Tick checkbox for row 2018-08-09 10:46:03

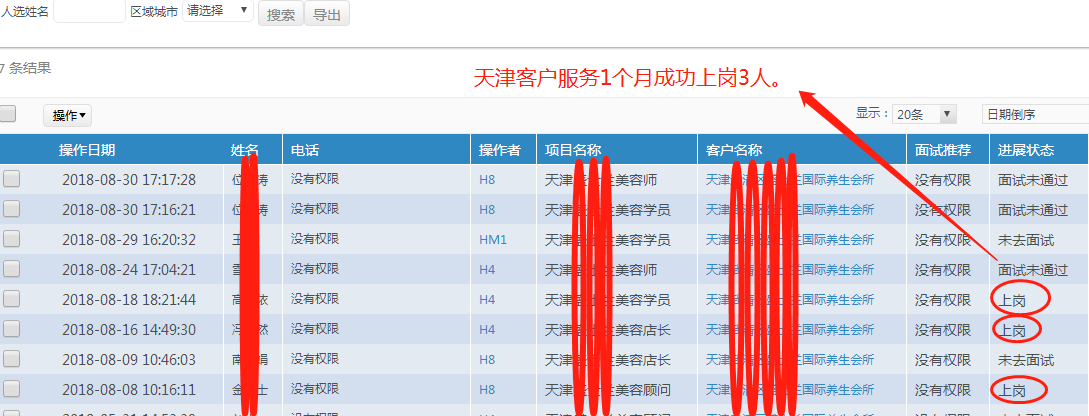(11, 359)
